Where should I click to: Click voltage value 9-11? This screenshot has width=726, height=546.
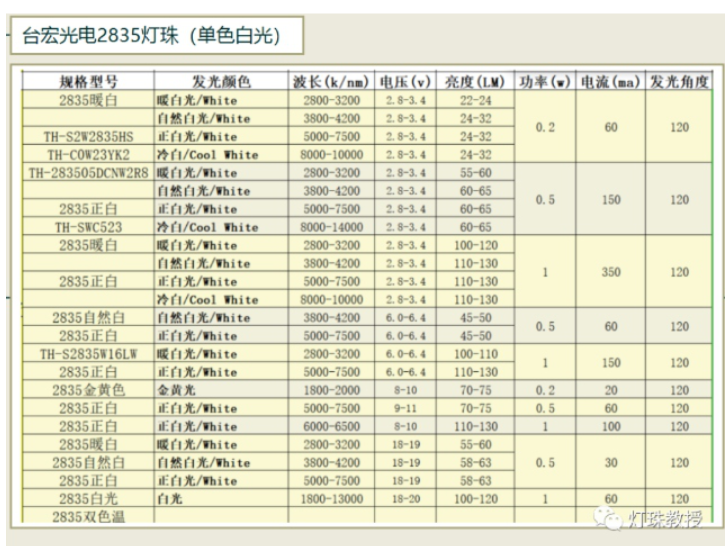pyautogui.click(x=406, y=408)
